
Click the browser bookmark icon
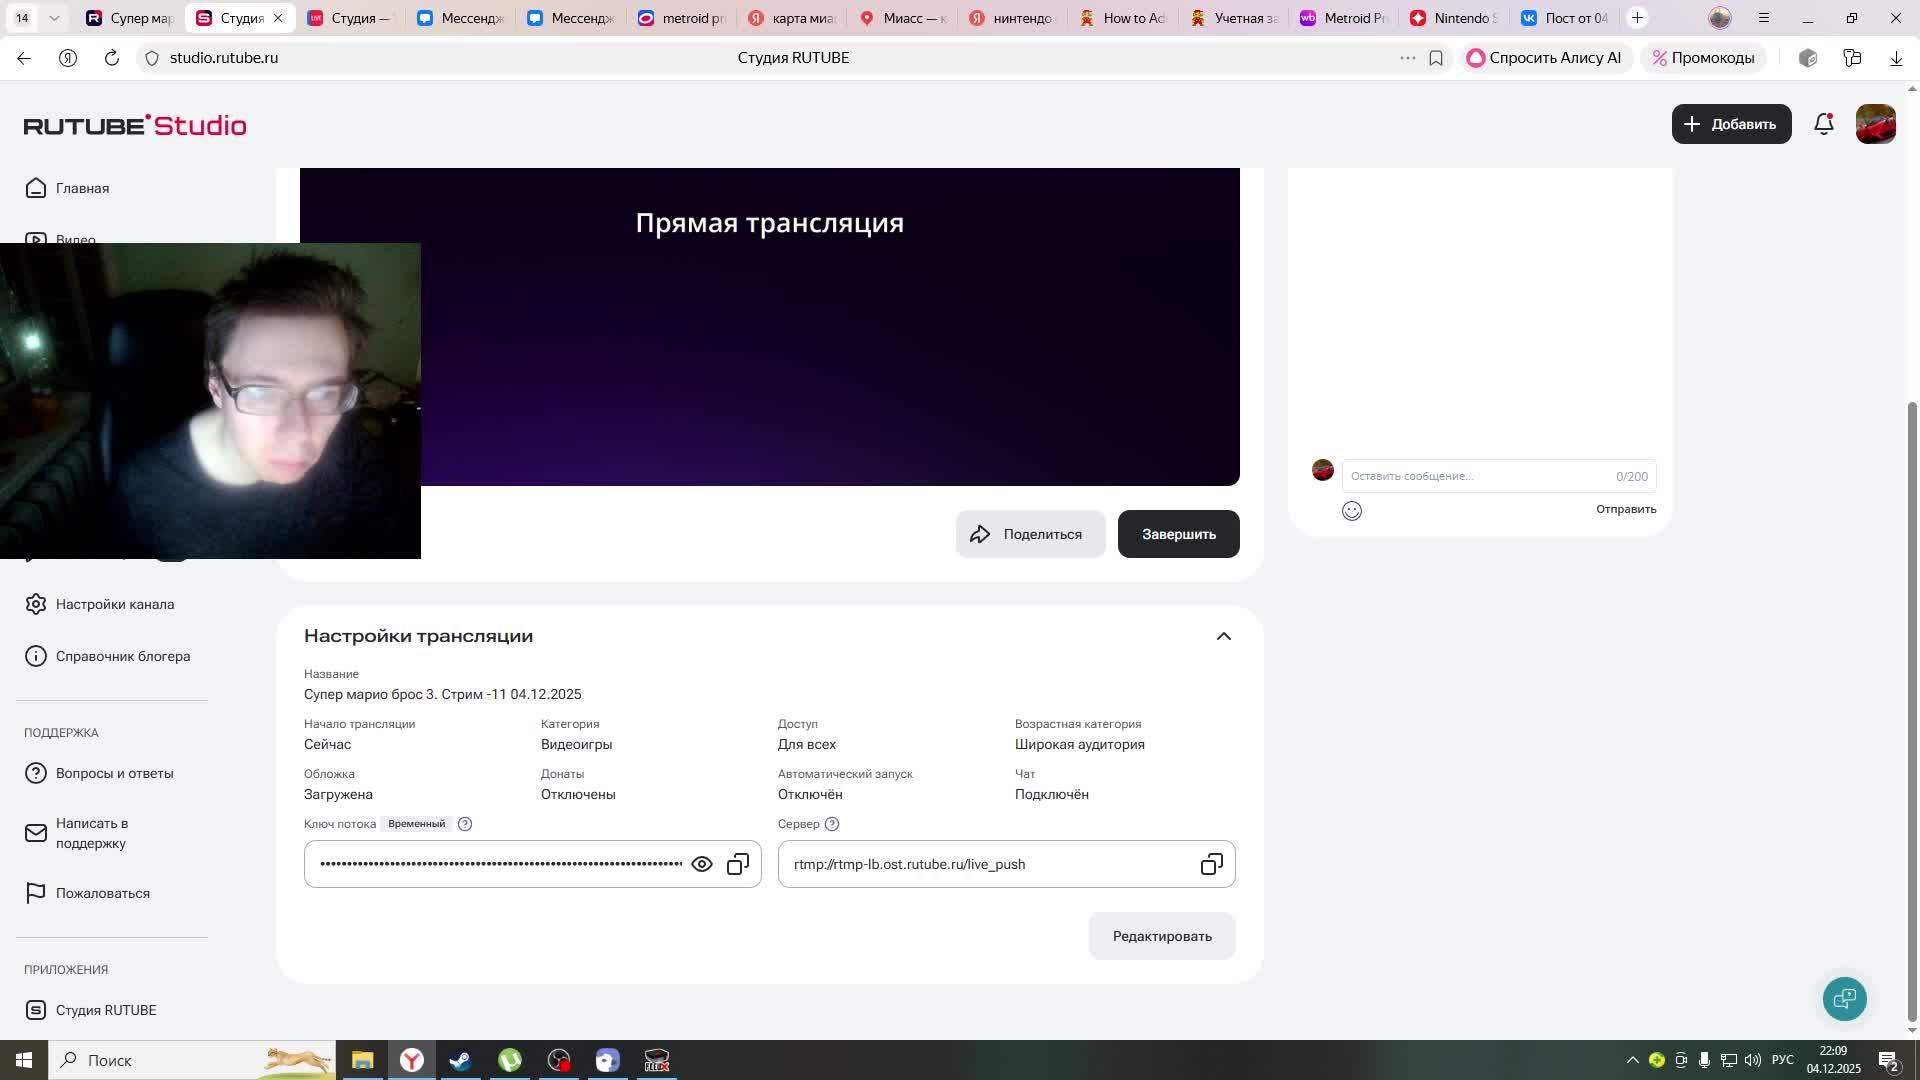coord(1436,58)
